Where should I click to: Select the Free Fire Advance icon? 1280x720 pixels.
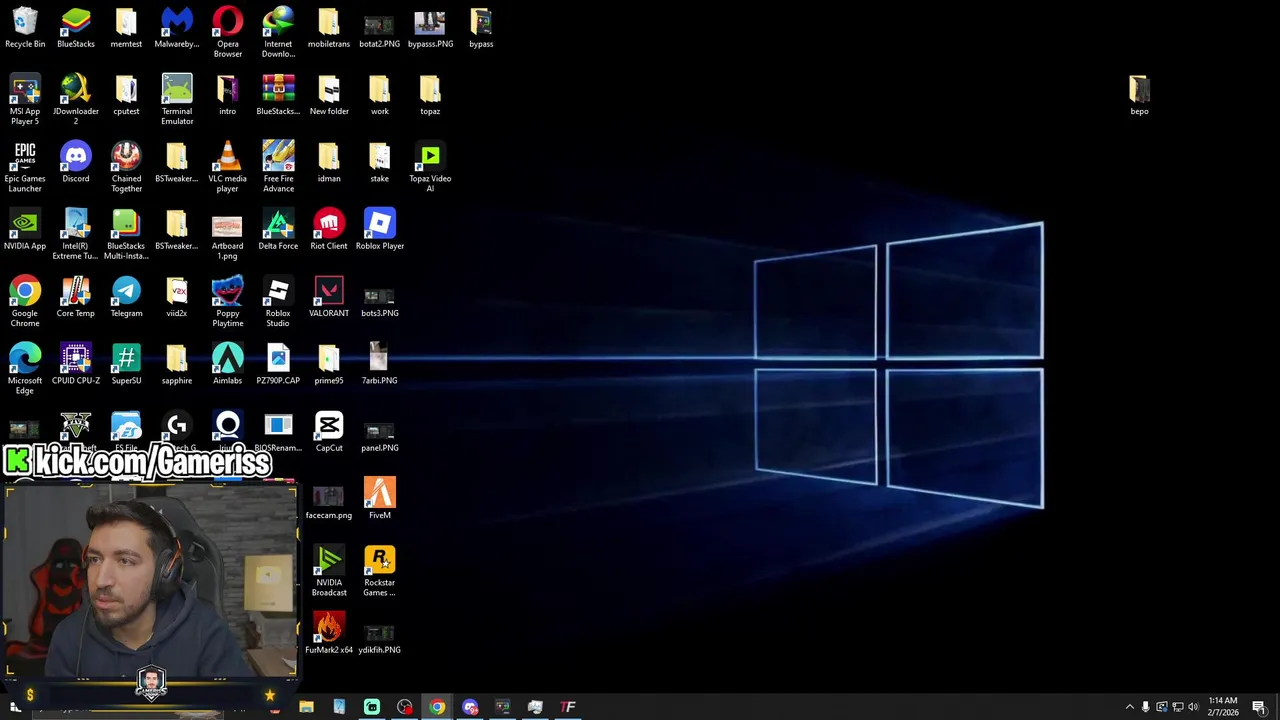click(x=278, y=167)
